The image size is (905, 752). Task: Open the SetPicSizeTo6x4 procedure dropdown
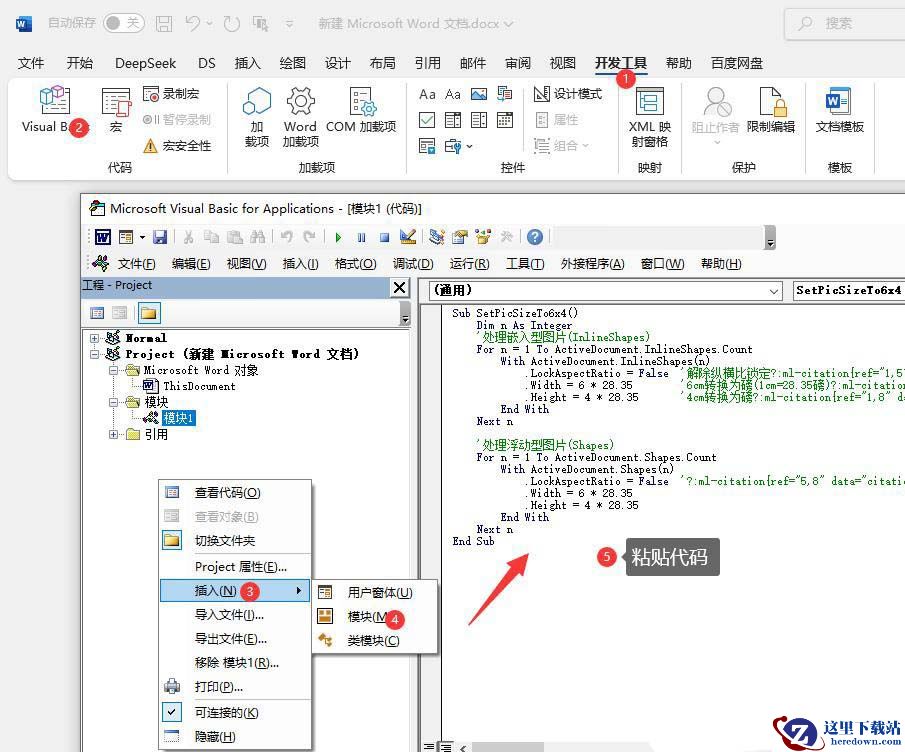pyautogui.click(x=848, y=291)
